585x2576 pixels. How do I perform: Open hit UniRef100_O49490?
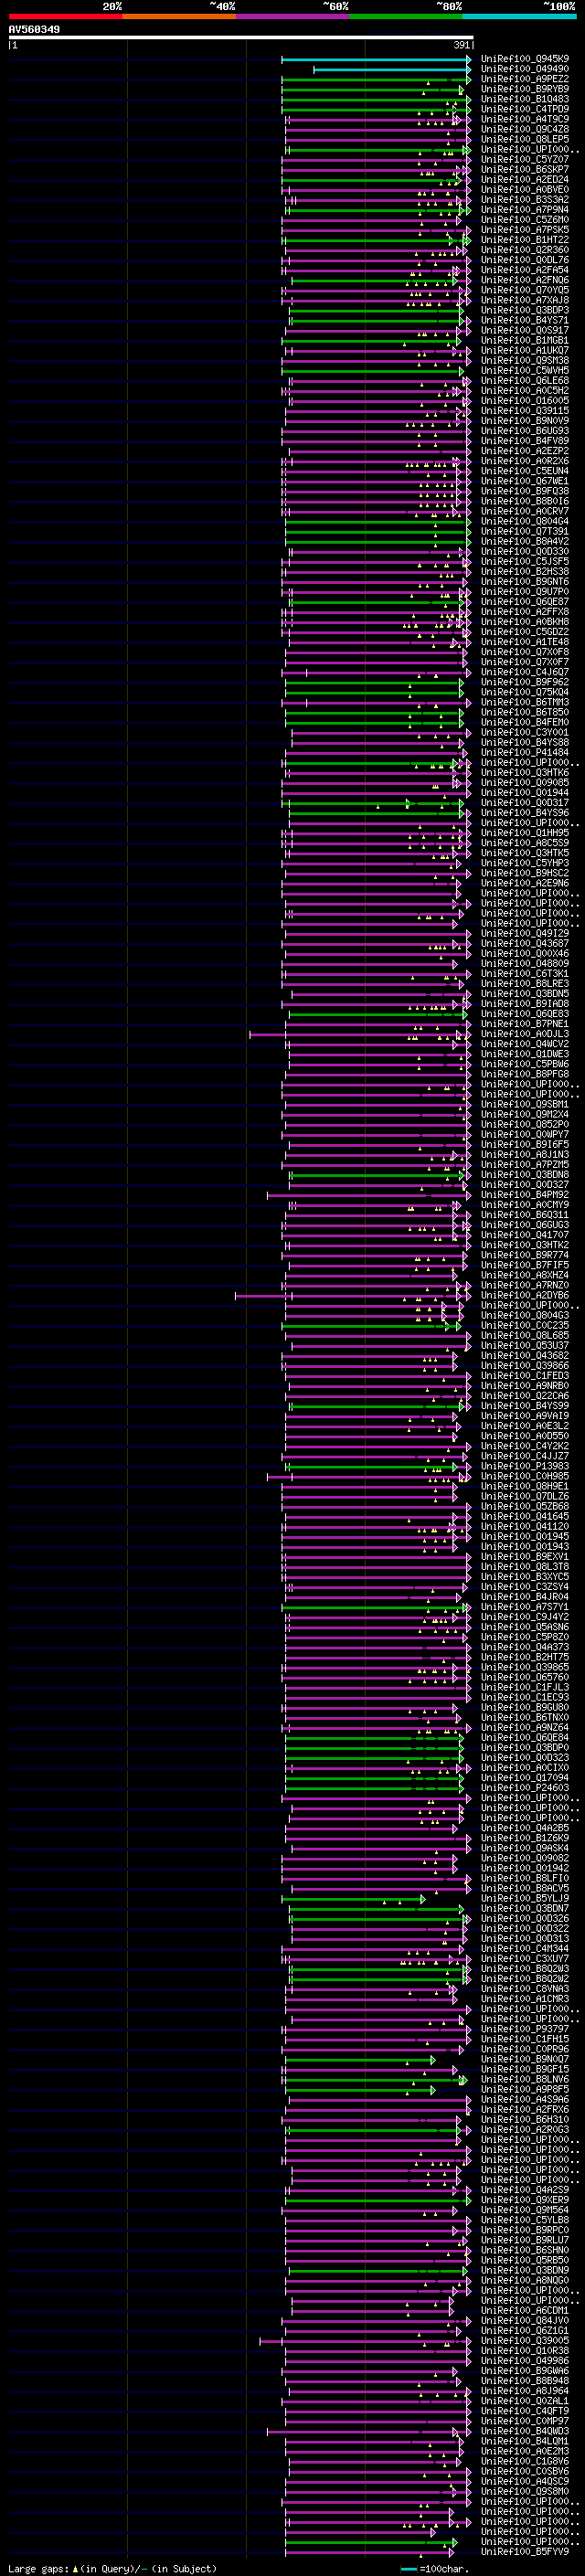(525, 69)
